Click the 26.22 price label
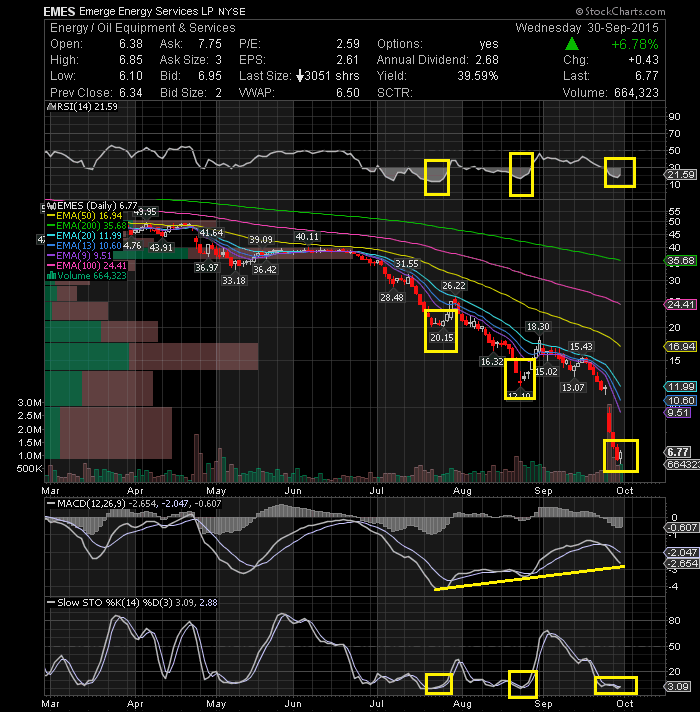 [454, 285]
